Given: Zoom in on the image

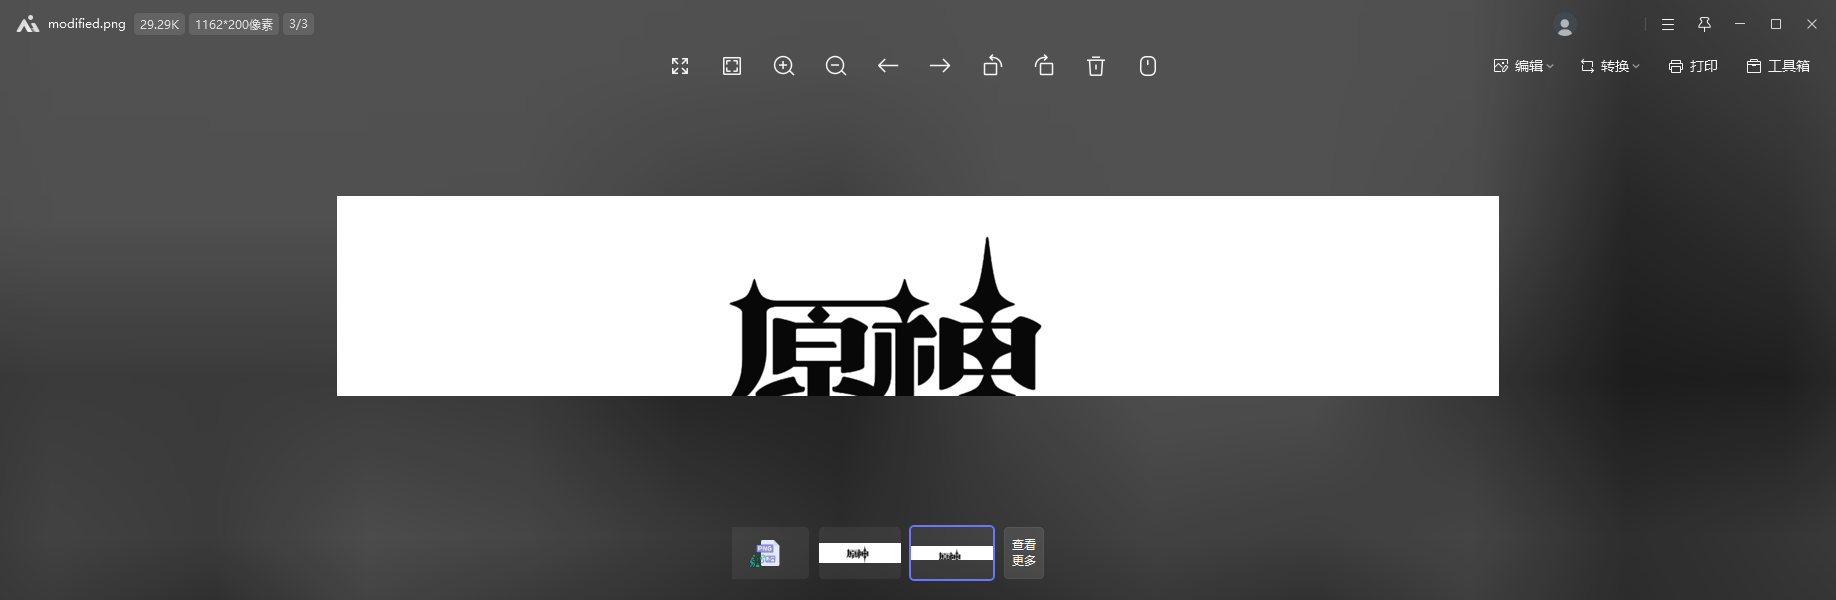Looking at the screenshot, I should tap(784, 66).
